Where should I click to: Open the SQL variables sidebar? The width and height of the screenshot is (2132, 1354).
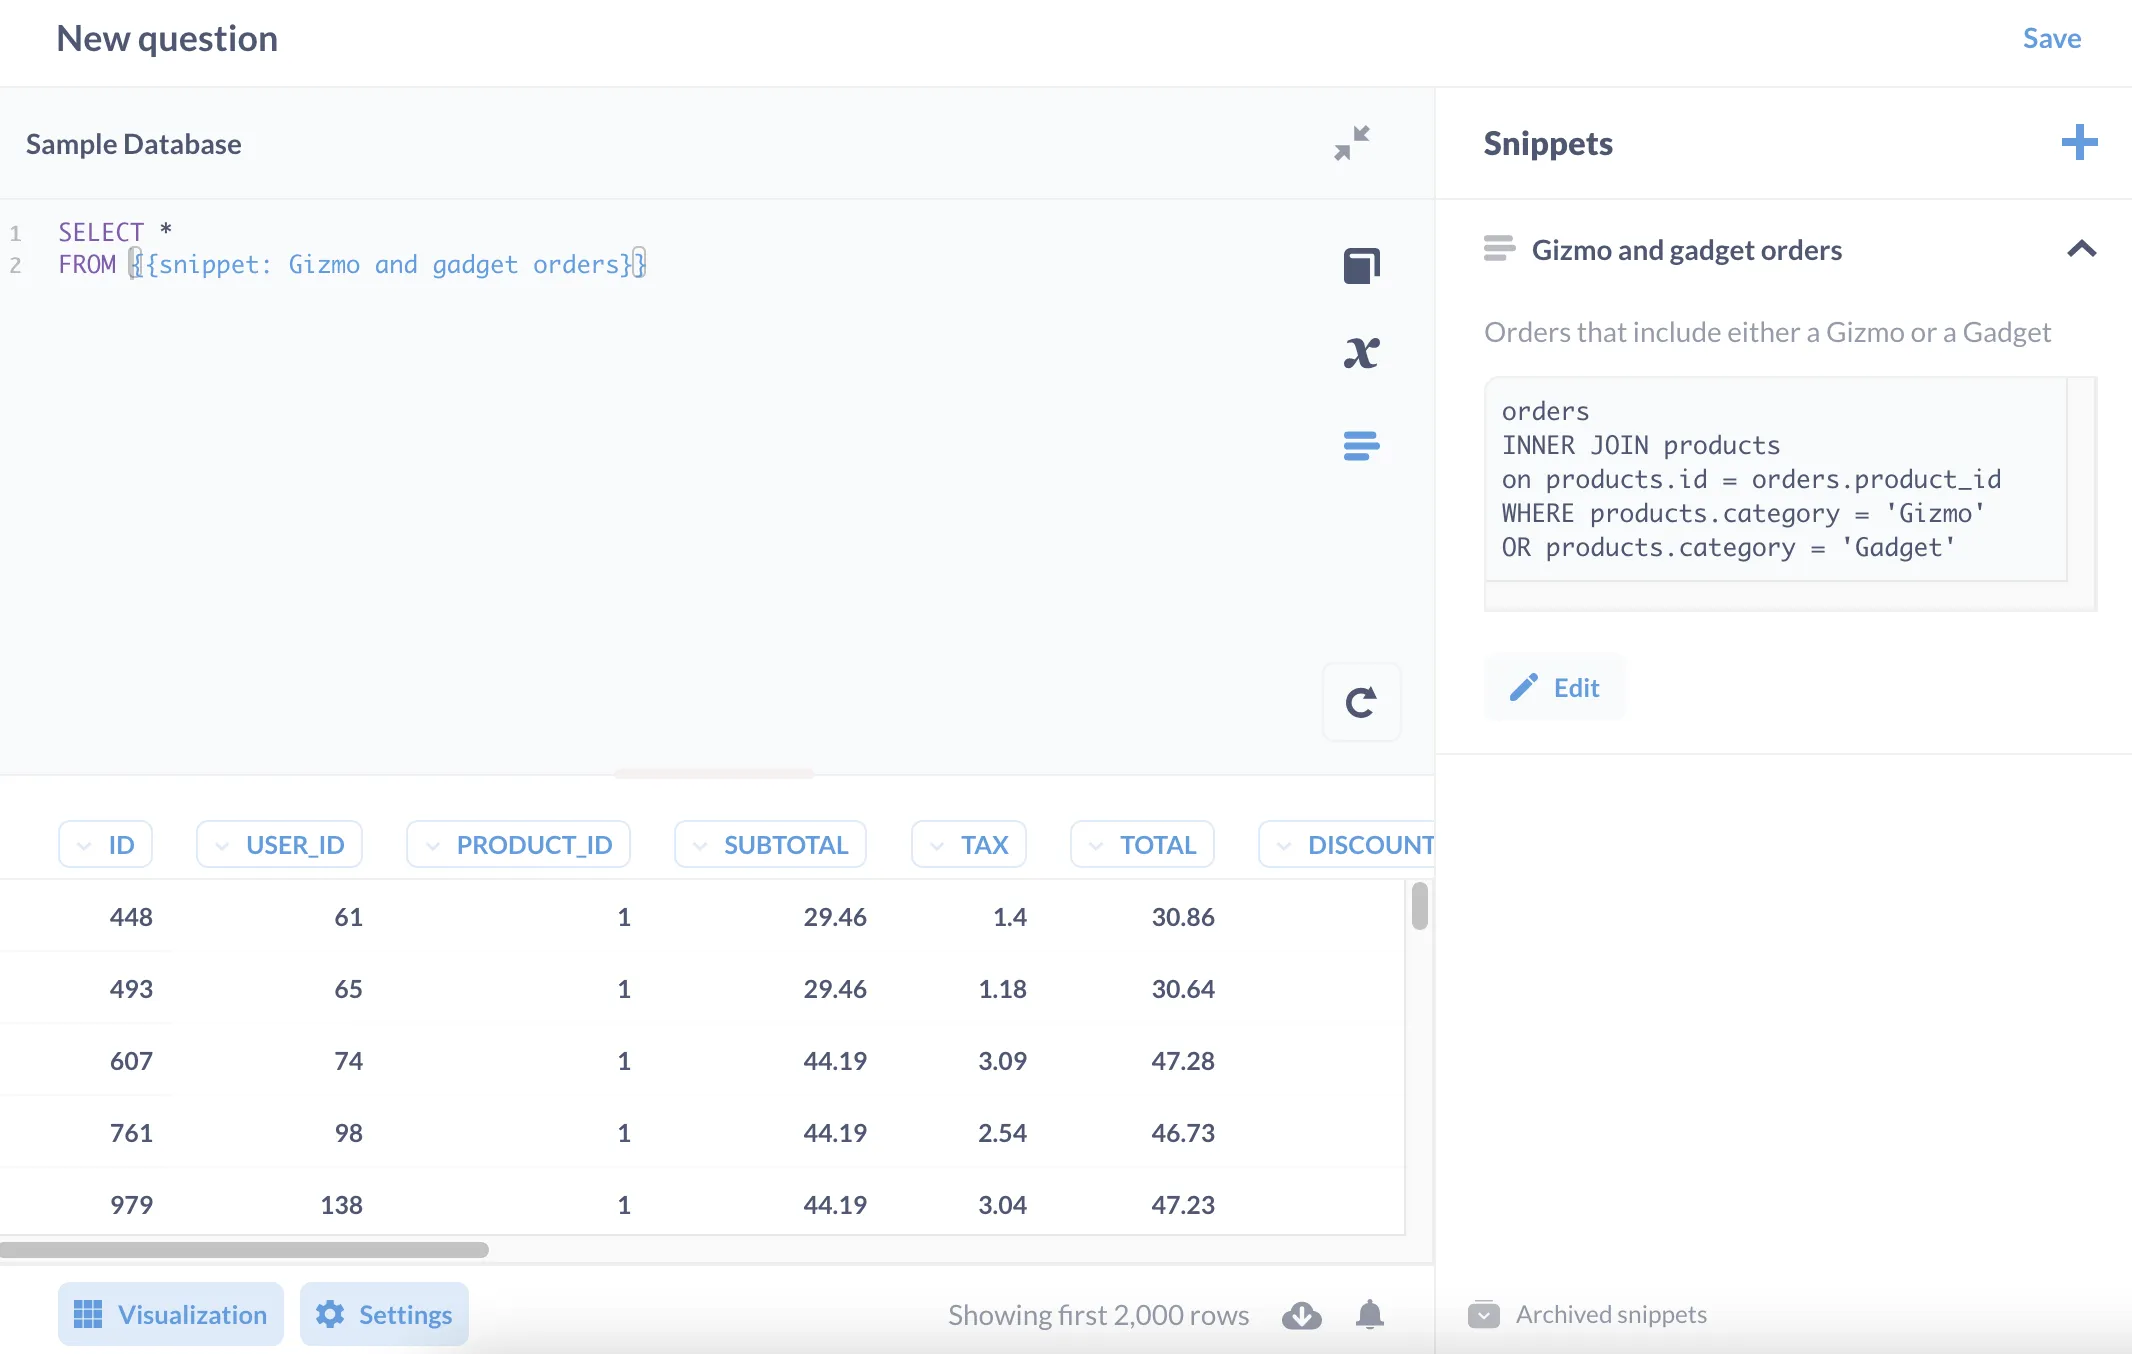1362,351
